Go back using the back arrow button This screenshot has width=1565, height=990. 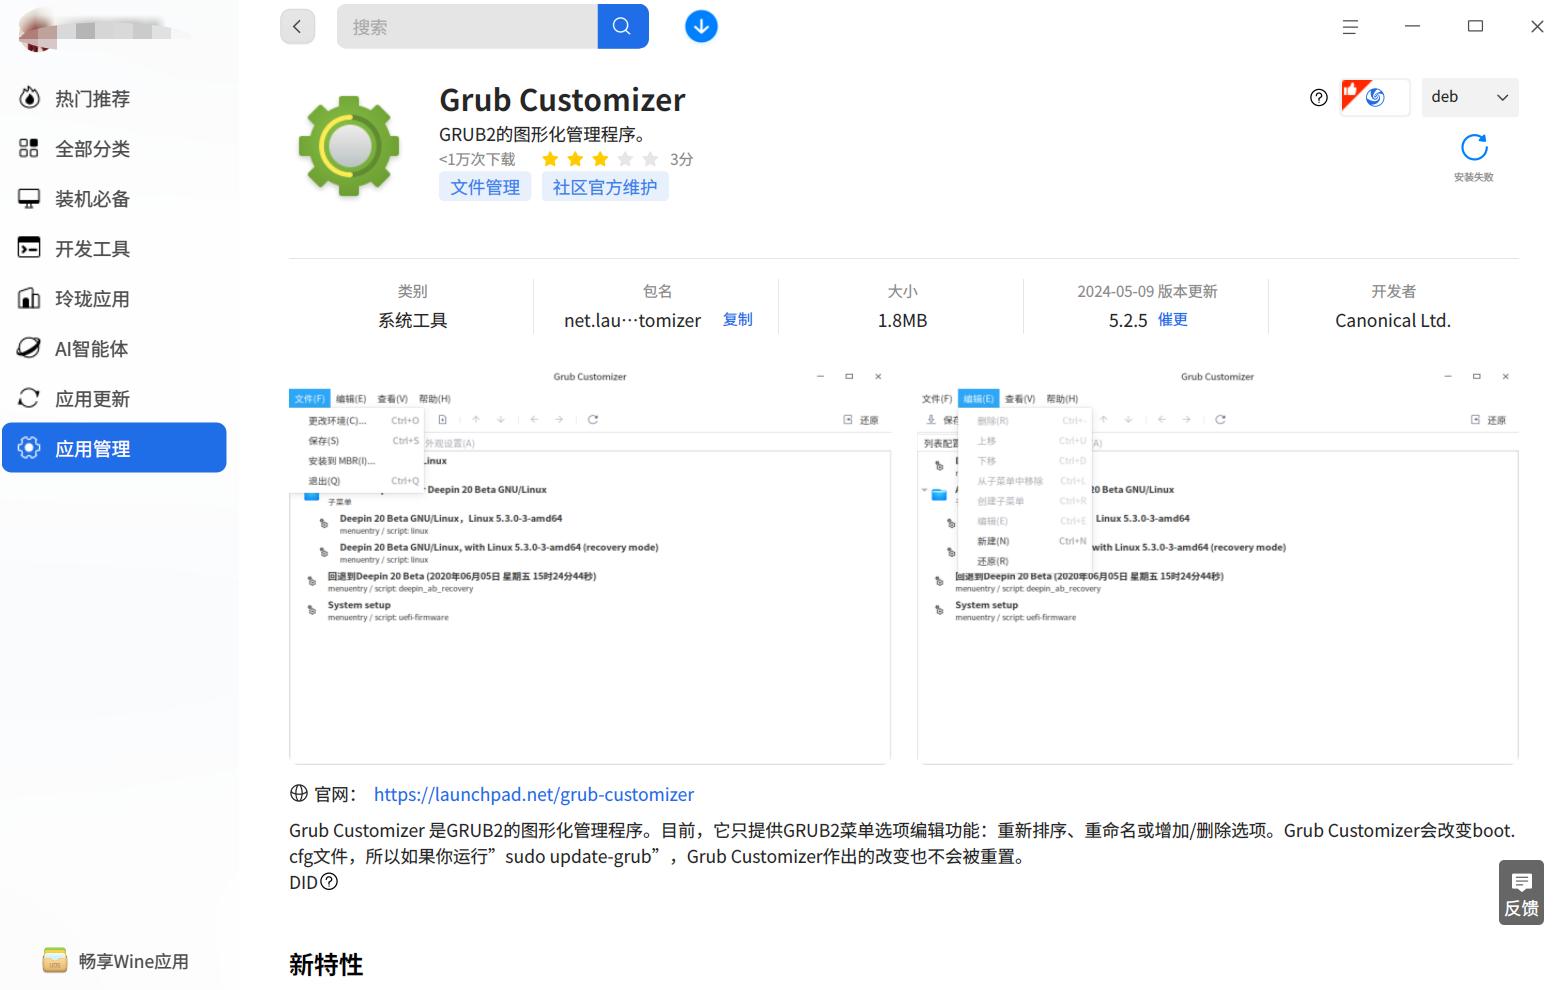click(x=297, y=27)
